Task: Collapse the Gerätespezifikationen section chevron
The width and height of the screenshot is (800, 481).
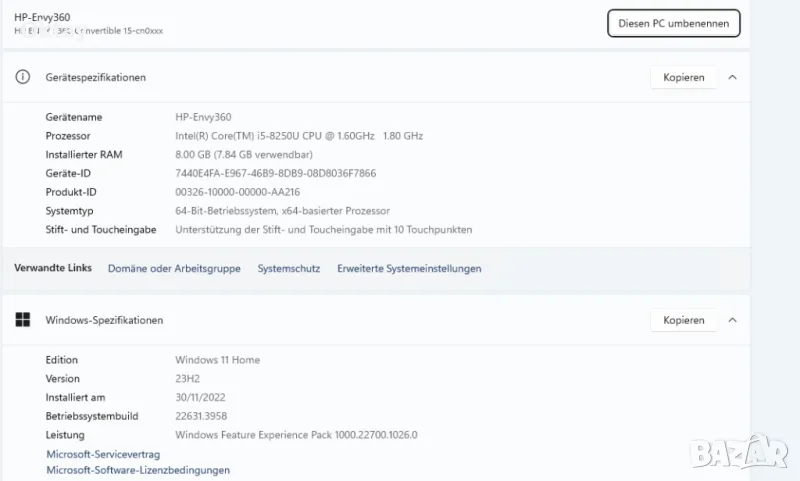Action: [x=732, y=77]
